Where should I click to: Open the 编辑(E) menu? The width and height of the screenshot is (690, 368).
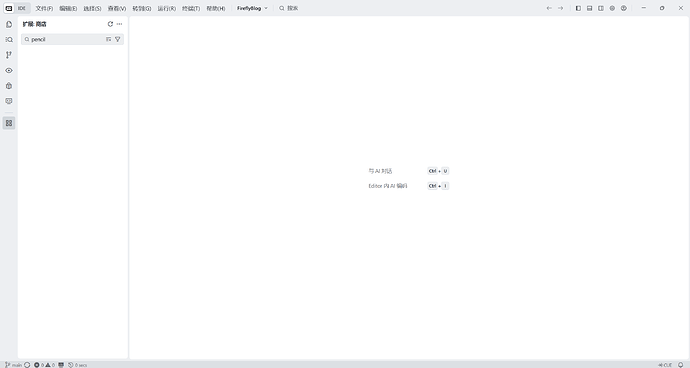[x=68, y=8]
